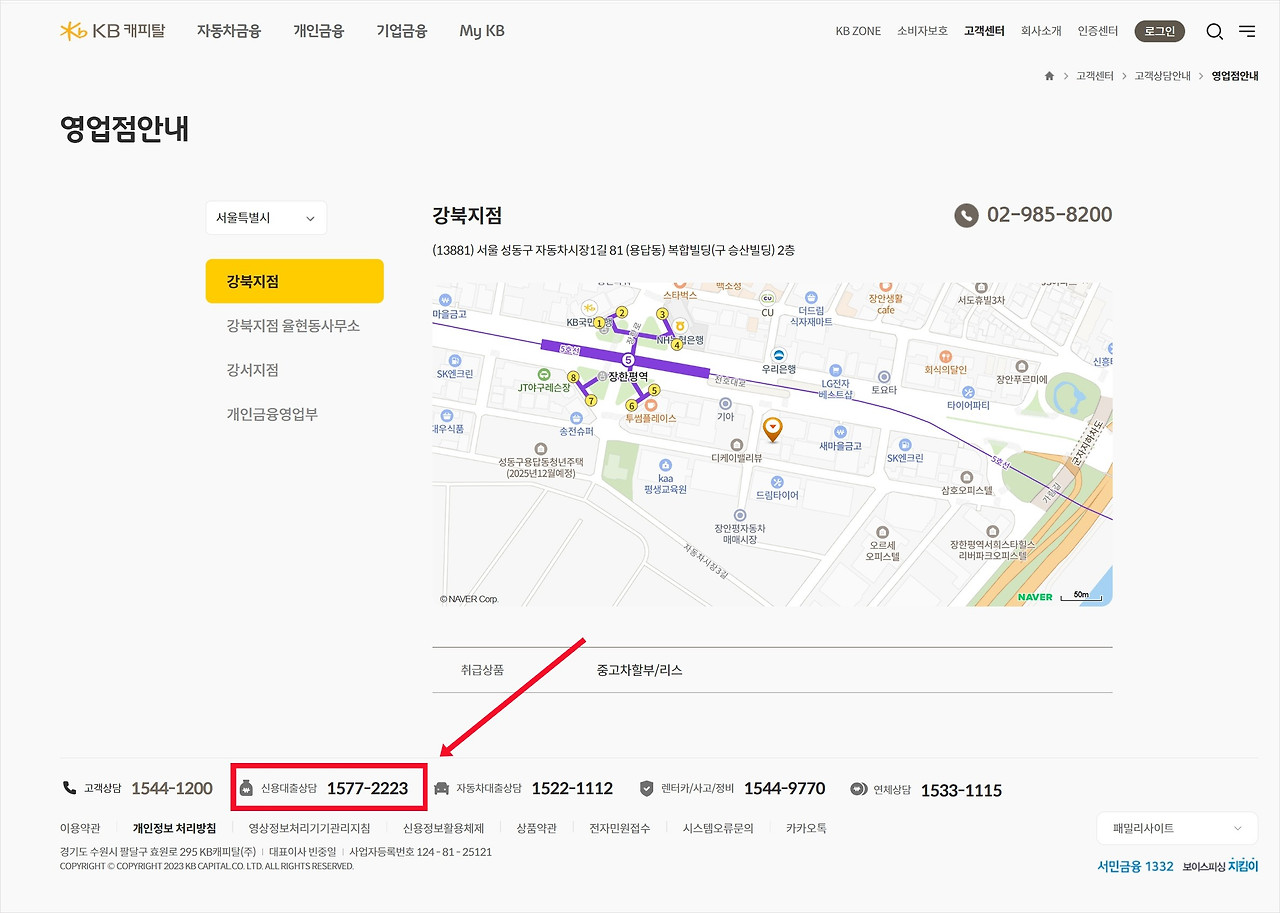Screen dimensions: 1280x913
Task: Open the 개인정보 처리방침 link
Action: coord(174,828)
